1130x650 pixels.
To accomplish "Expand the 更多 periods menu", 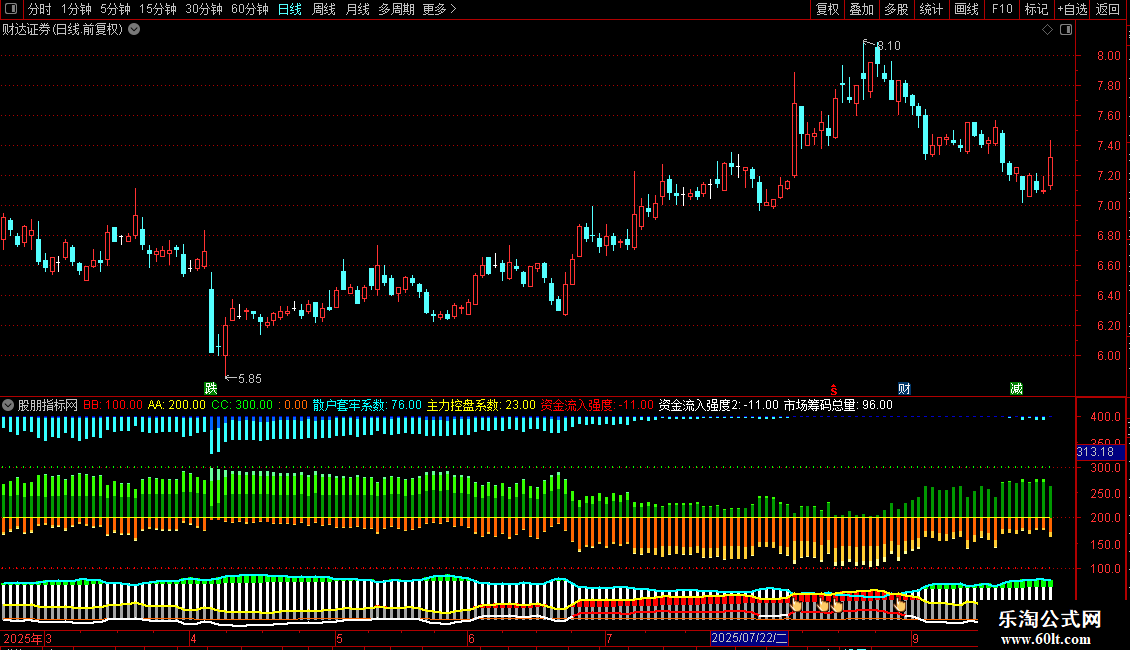I will (x=439, y=9).
